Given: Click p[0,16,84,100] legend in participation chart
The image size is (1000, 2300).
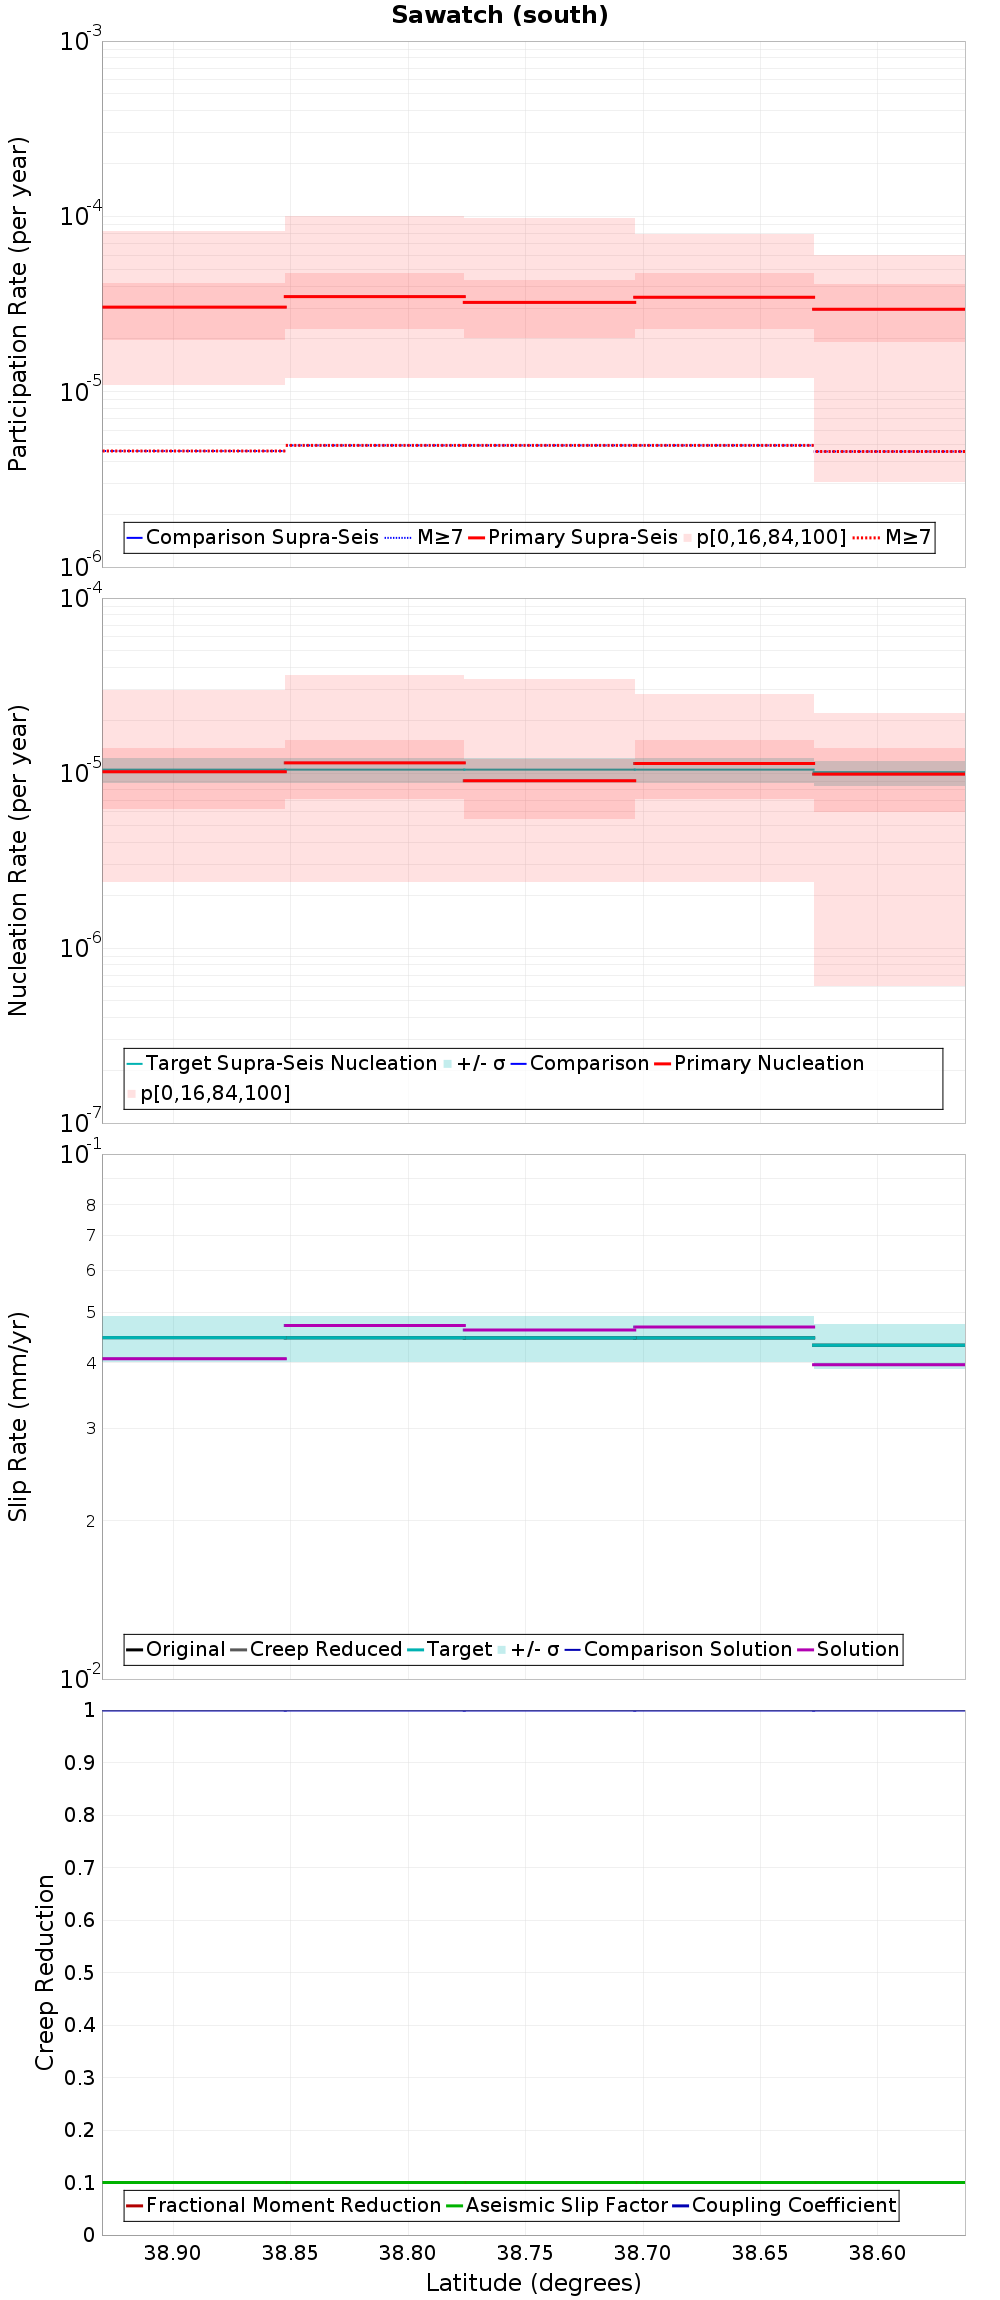Looking at the screenshot, I should pos(764,537).
